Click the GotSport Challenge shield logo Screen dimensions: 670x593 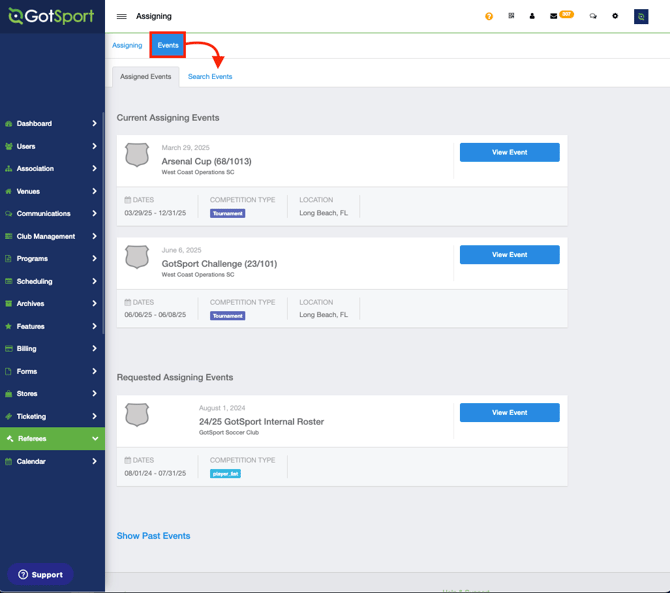click(137, 257)
